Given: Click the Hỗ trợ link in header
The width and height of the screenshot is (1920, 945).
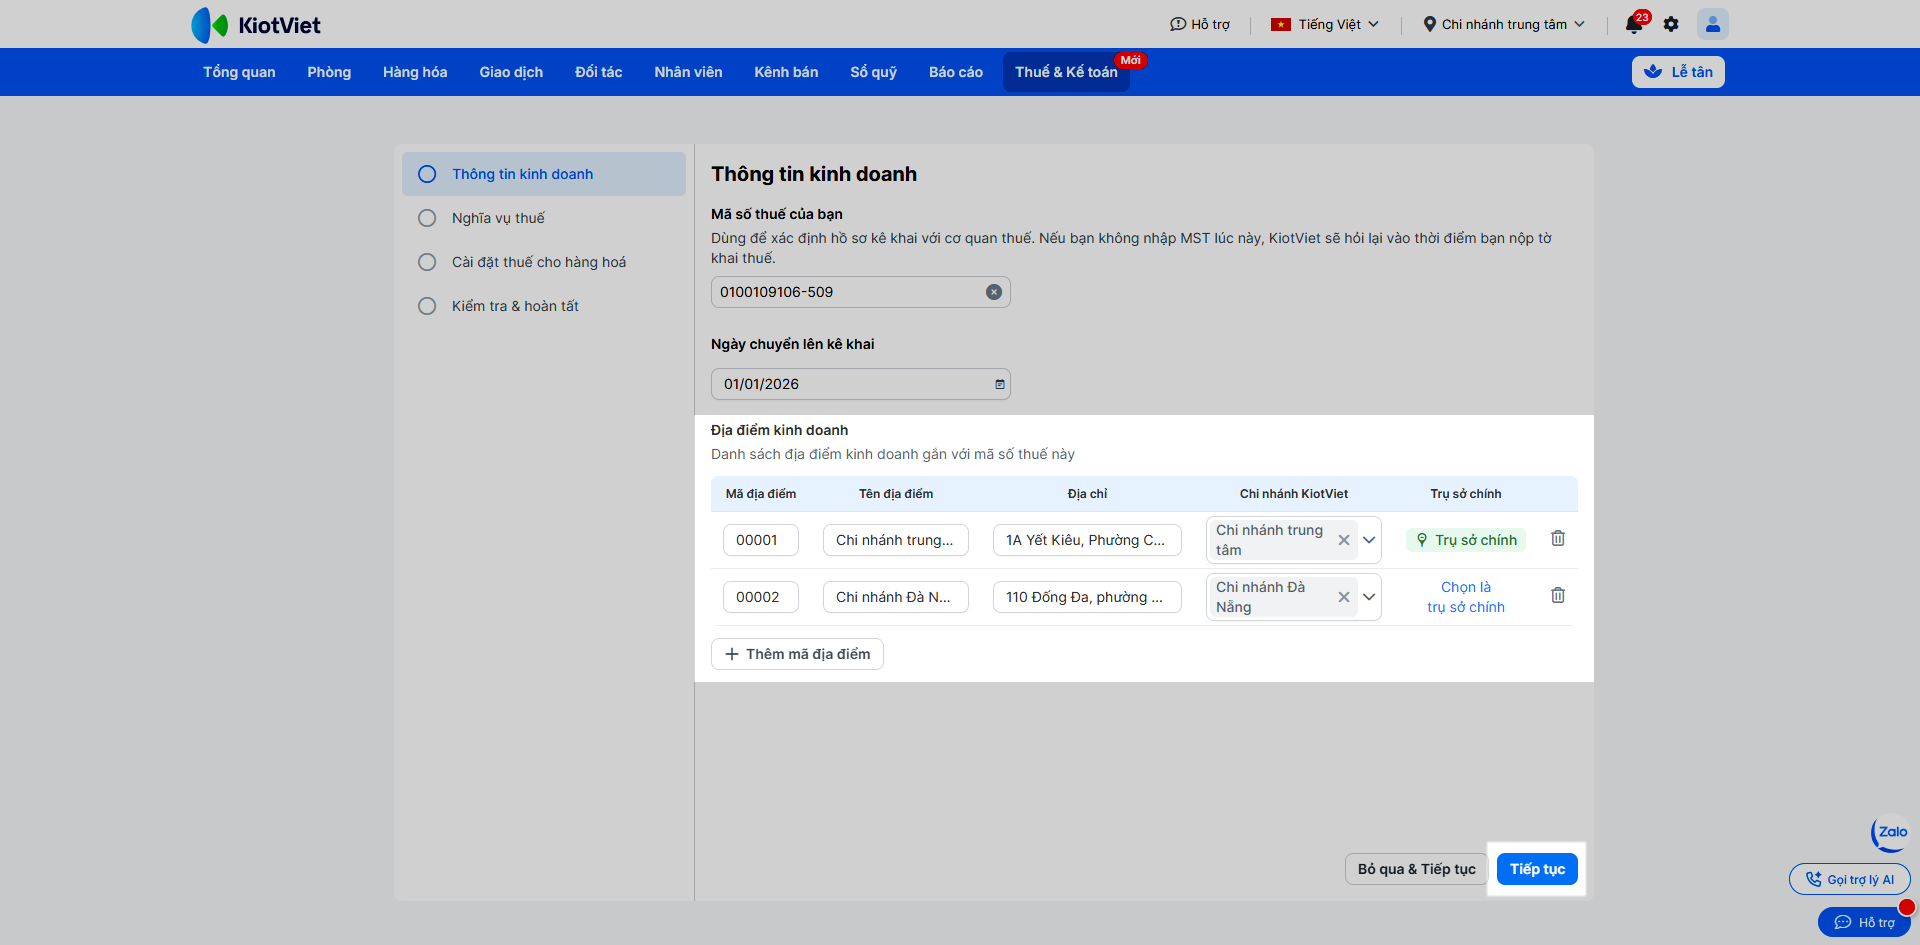Looking at the screenshot, I should (1200, 24).
